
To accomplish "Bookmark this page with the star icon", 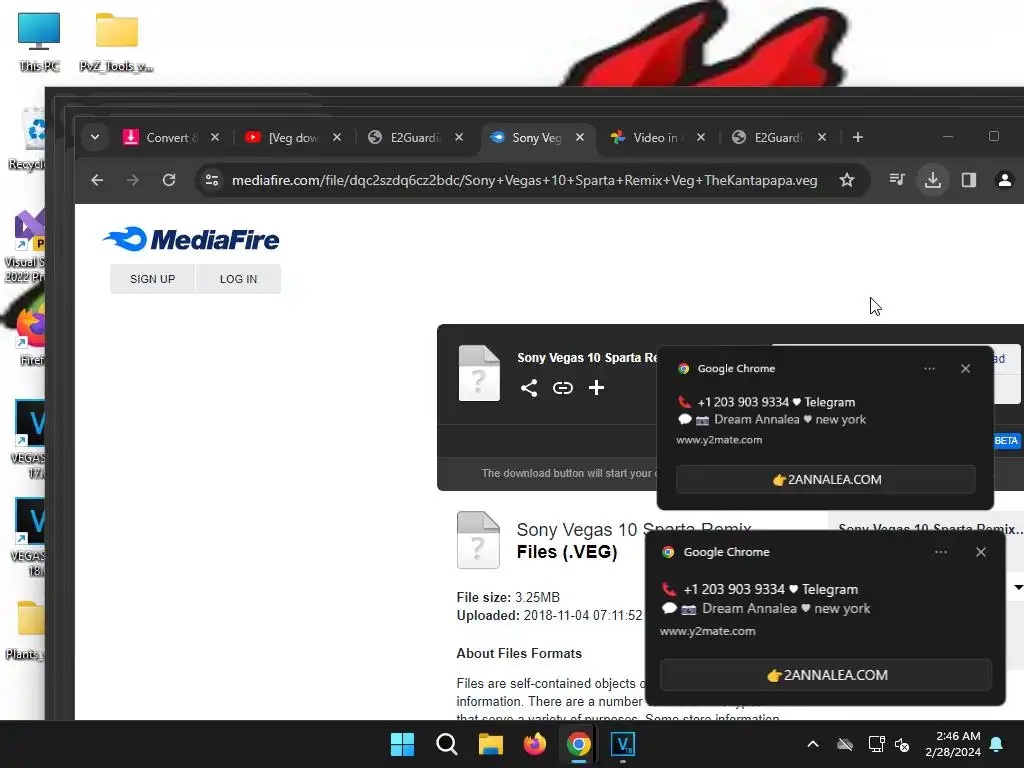I will (x=846, y=180).
